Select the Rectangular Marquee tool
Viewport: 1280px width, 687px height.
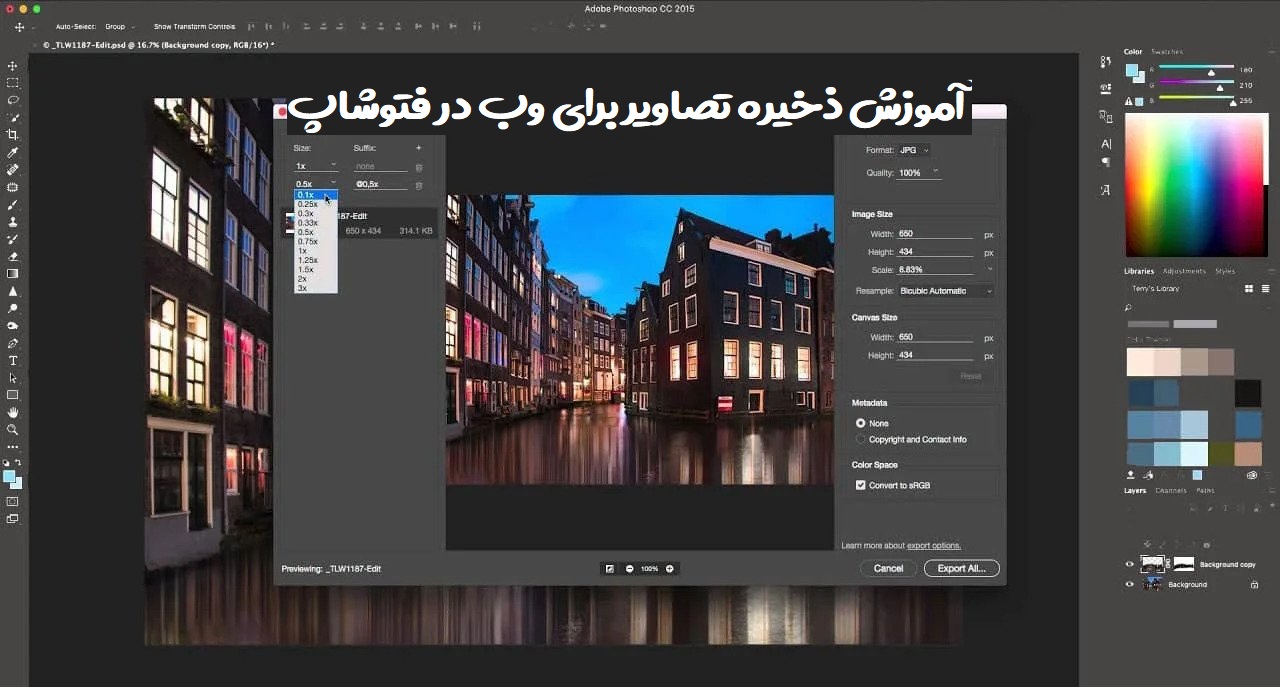[x=13, y=83]
